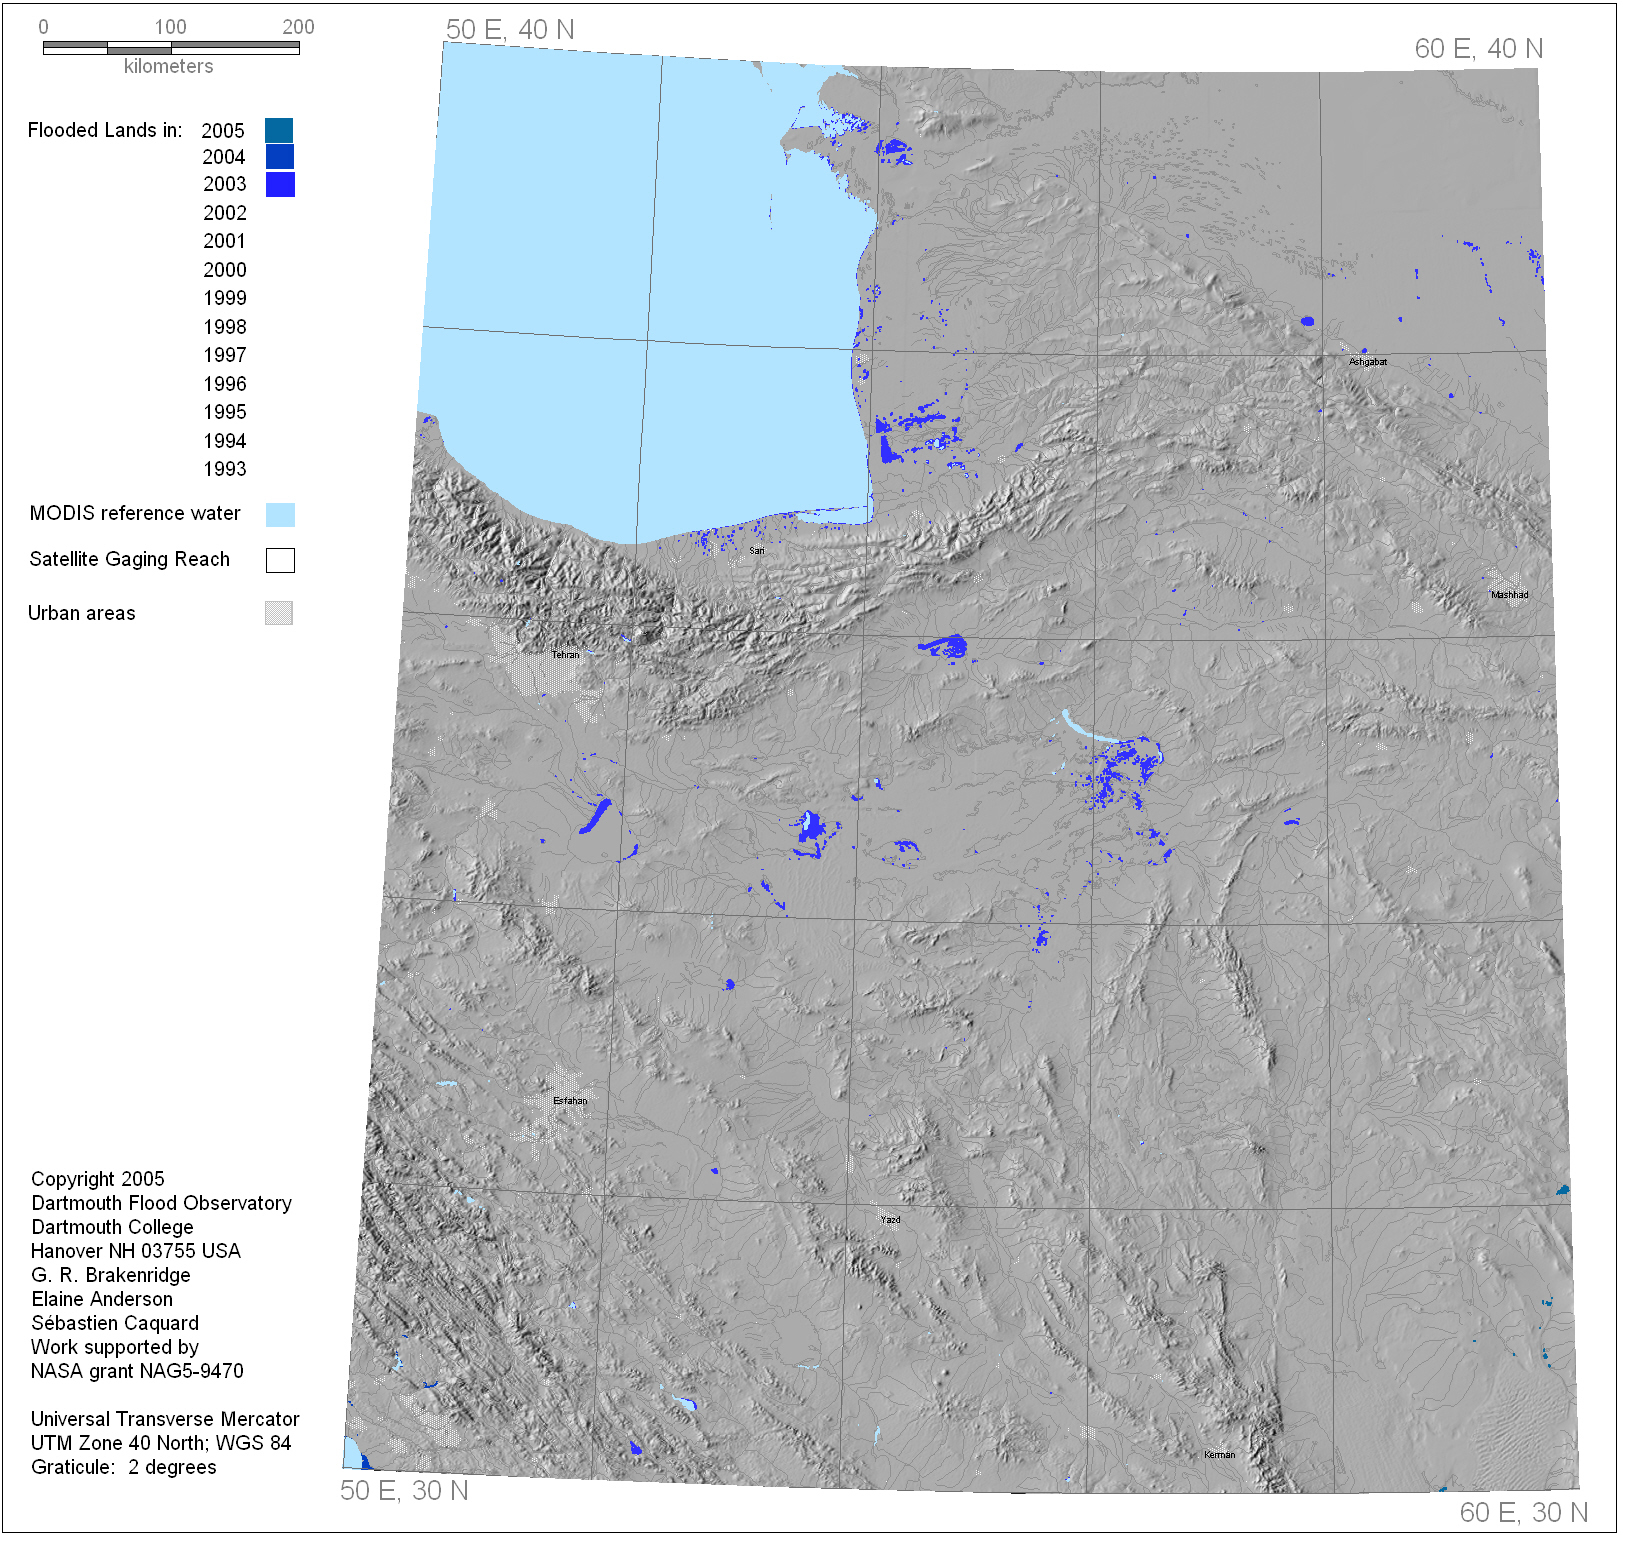The image size is (1632, 1550).
Task: Click the Tehran city label on map
Action: coord(565,655)
